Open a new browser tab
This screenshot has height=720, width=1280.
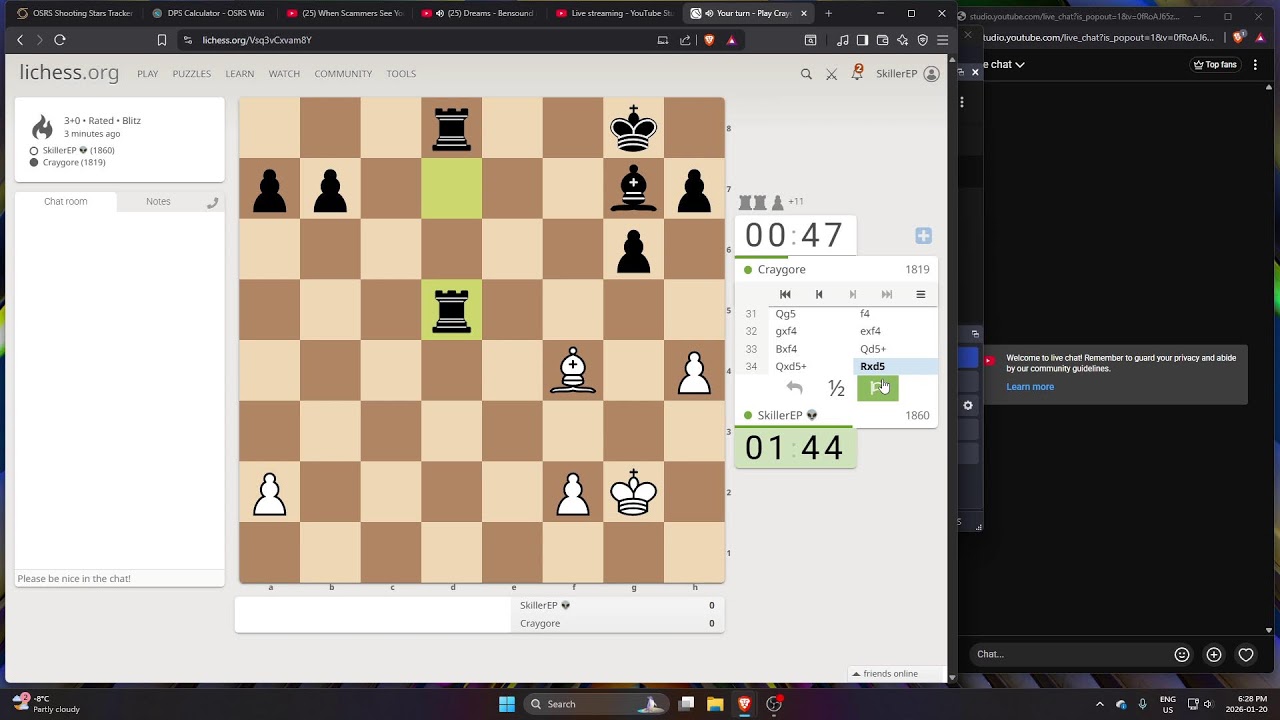coord(828,13)
